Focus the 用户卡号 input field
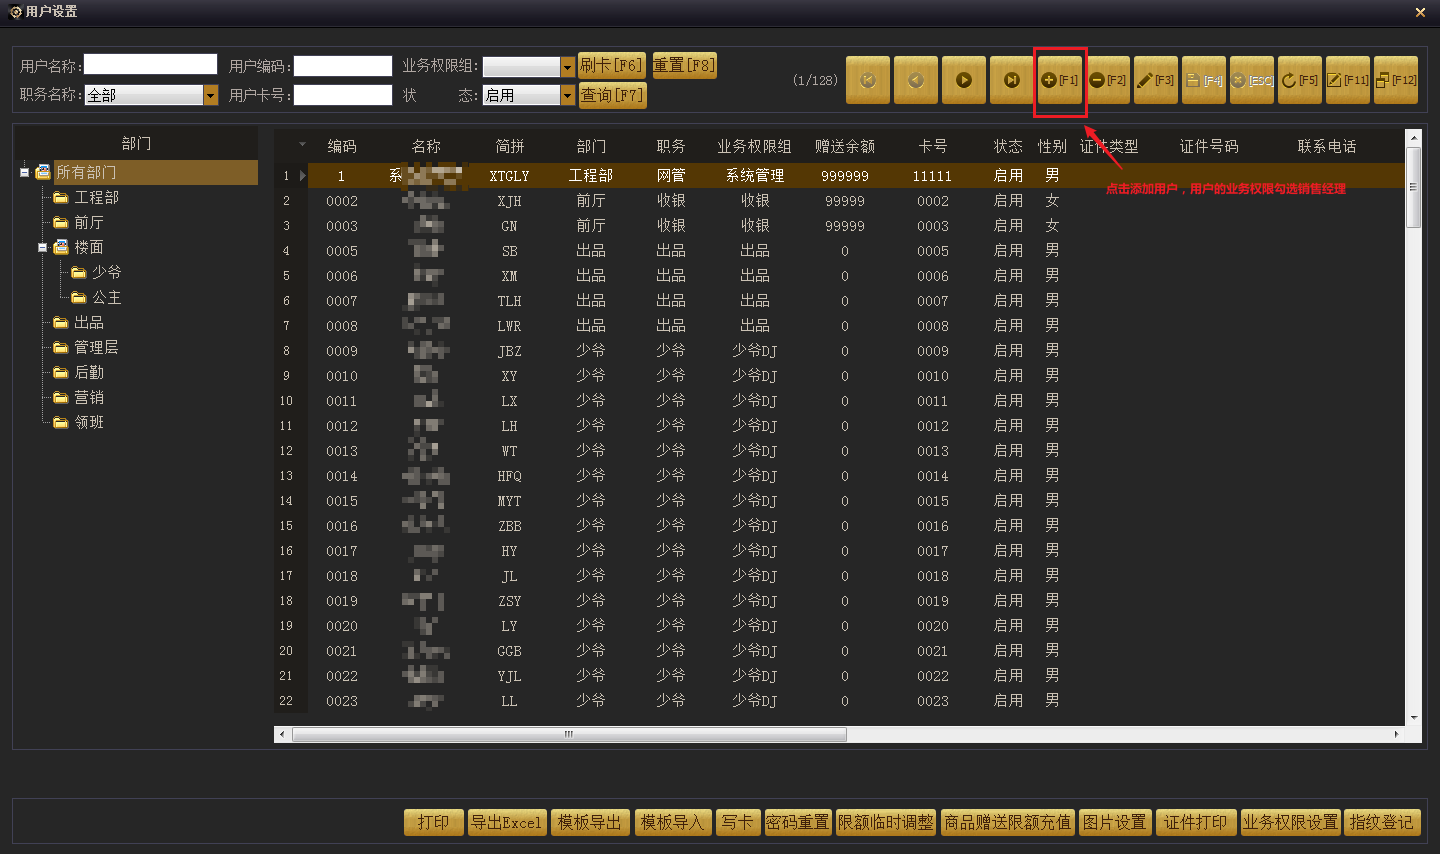Image resolution: width=1440 pixels, height=854 pixels. [x=343, y=95]
